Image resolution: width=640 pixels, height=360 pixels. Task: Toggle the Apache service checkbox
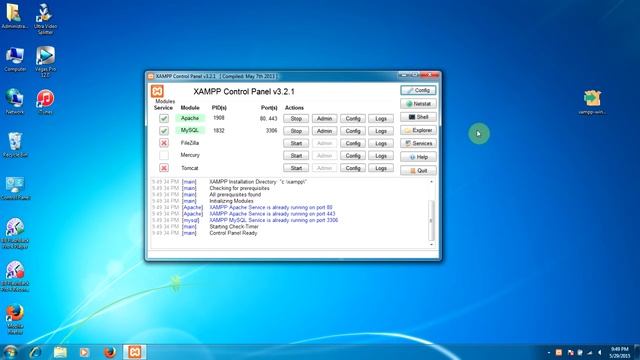pyautogui.click(x=164, y=118)
